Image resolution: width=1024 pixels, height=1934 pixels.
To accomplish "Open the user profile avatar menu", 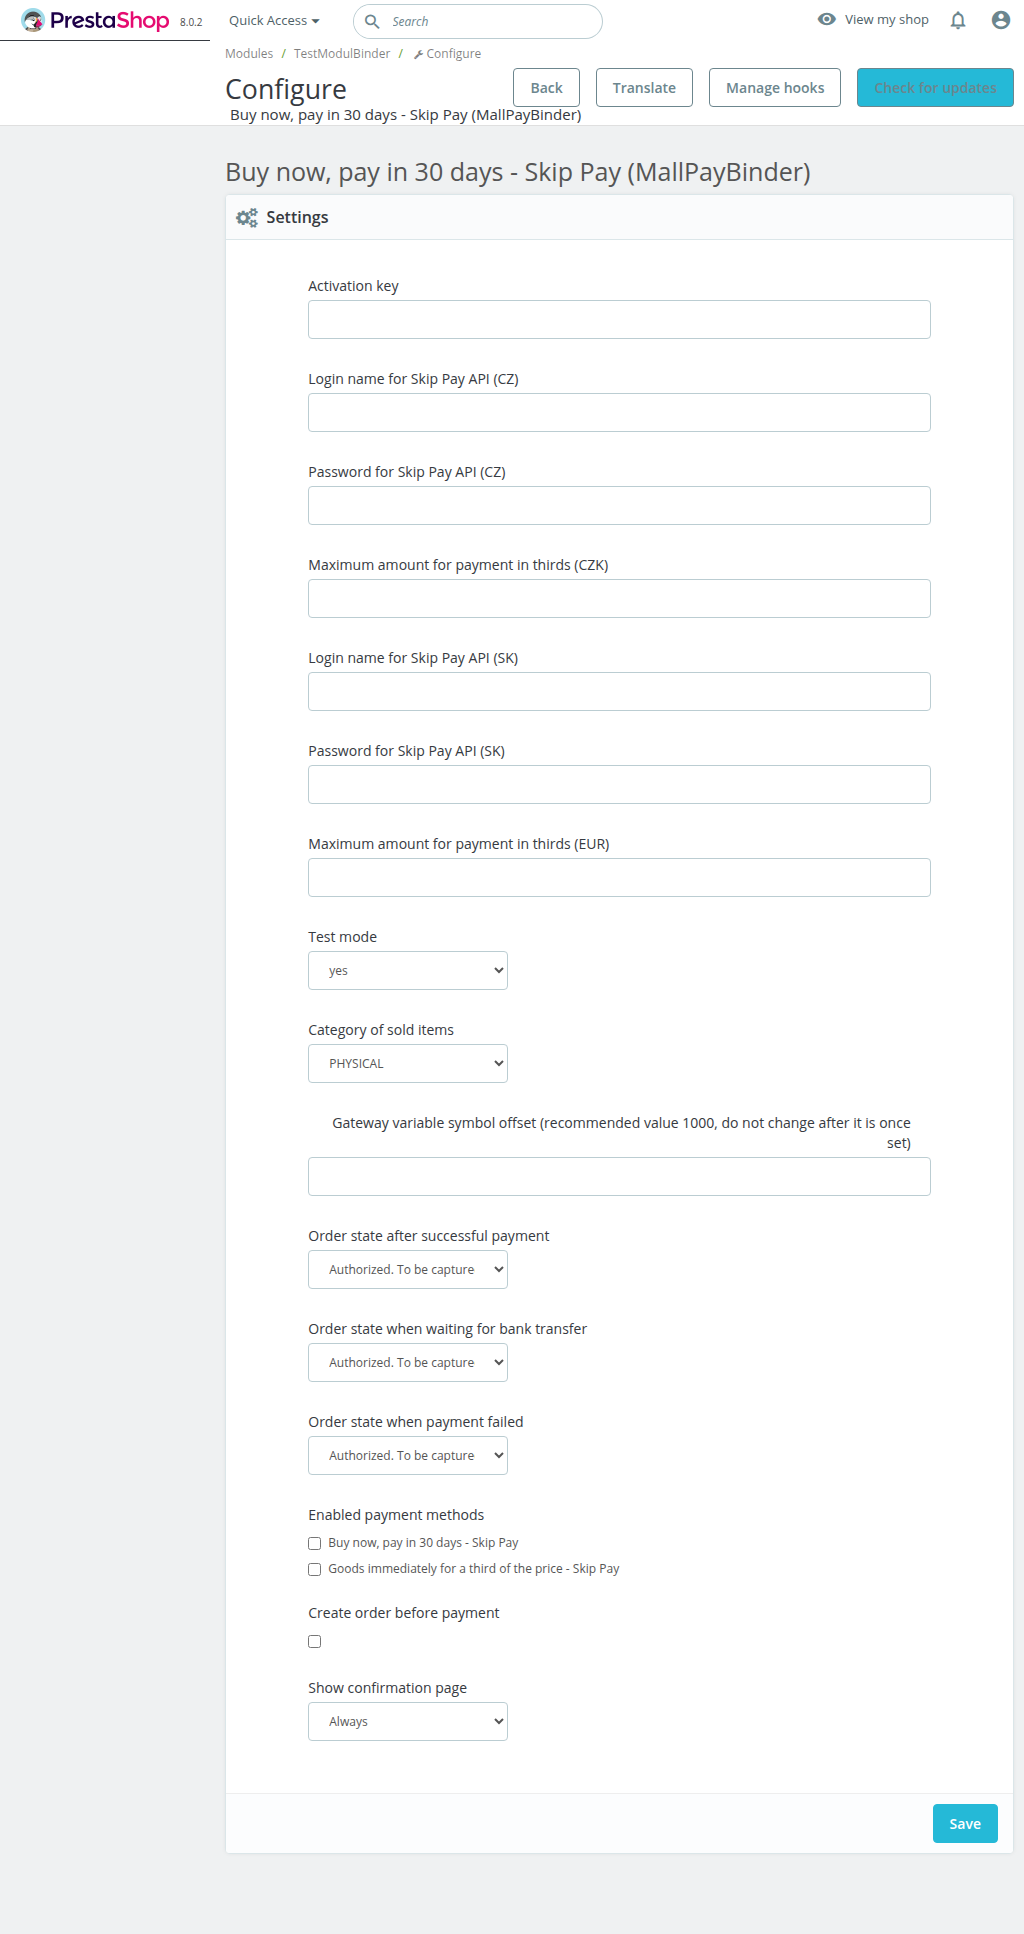I will pyautogui.click(x=1000, y=20).
